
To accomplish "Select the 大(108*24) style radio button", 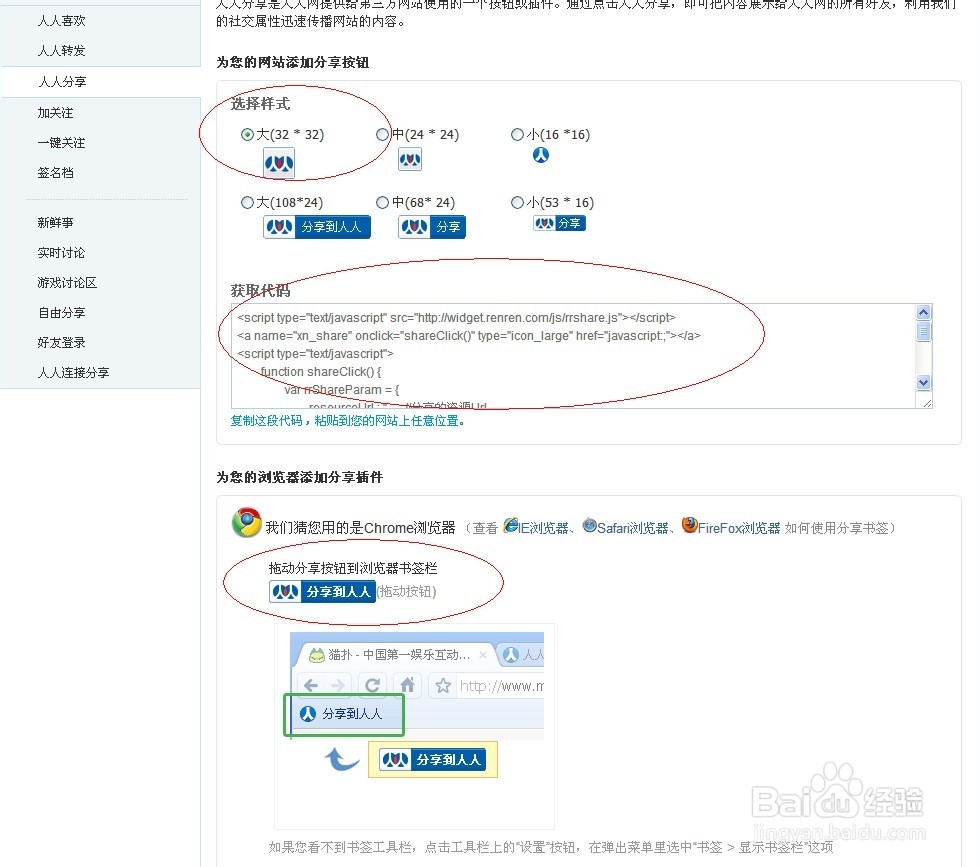I will [248, 203].
